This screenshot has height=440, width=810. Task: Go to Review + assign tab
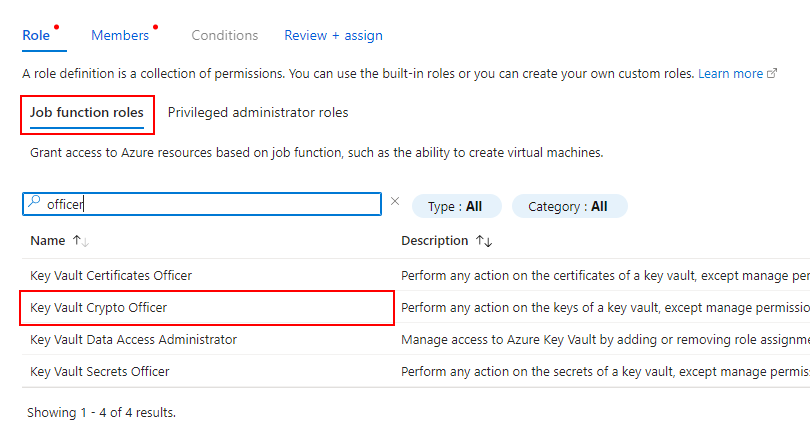point(333,35)
